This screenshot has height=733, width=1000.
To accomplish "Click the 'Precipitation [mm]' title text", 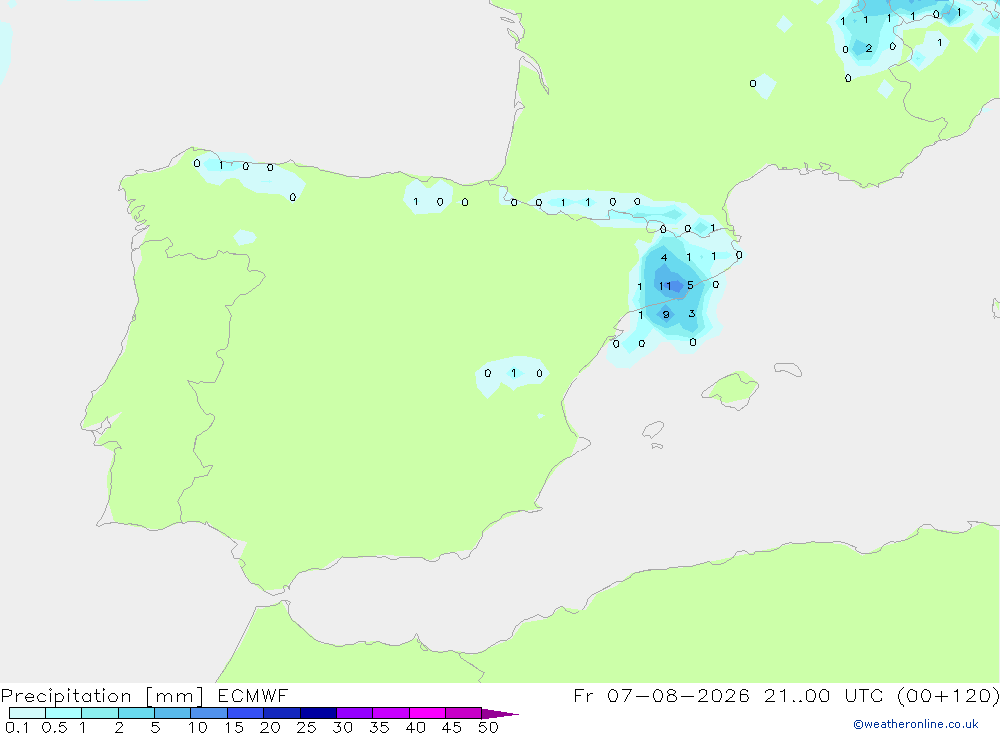I will pos(102,696).
